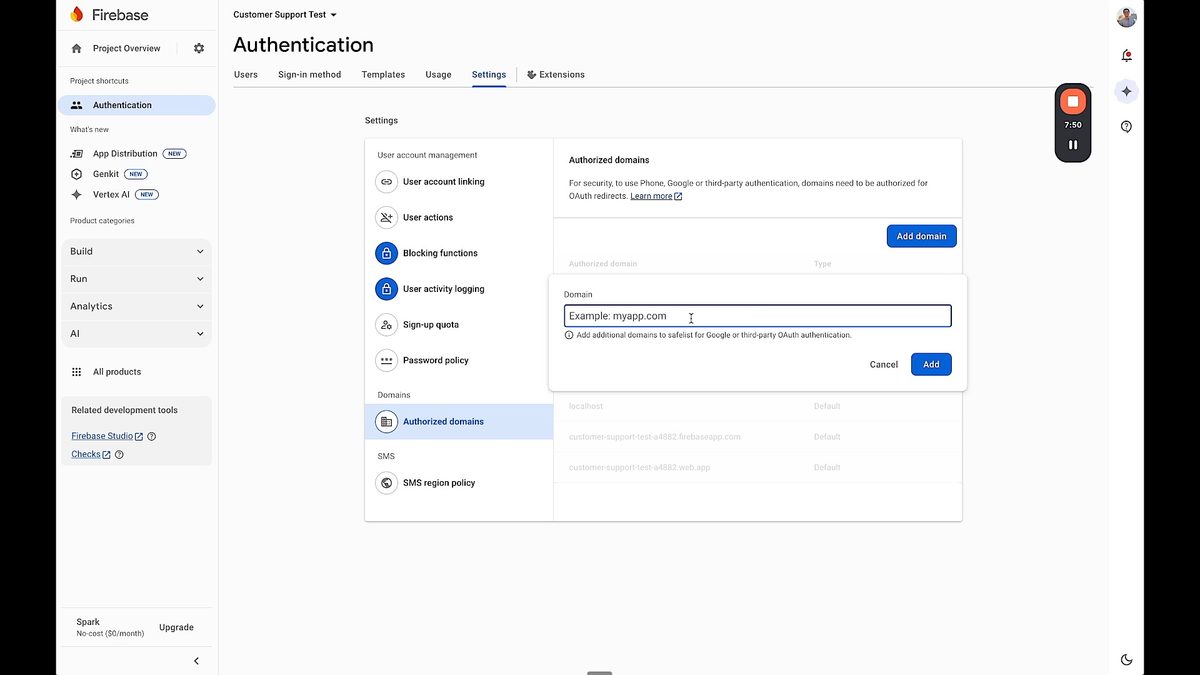Screen dimensions: 1200x675
Task: Open user account avatar
Action: (x=1127, y=17)
